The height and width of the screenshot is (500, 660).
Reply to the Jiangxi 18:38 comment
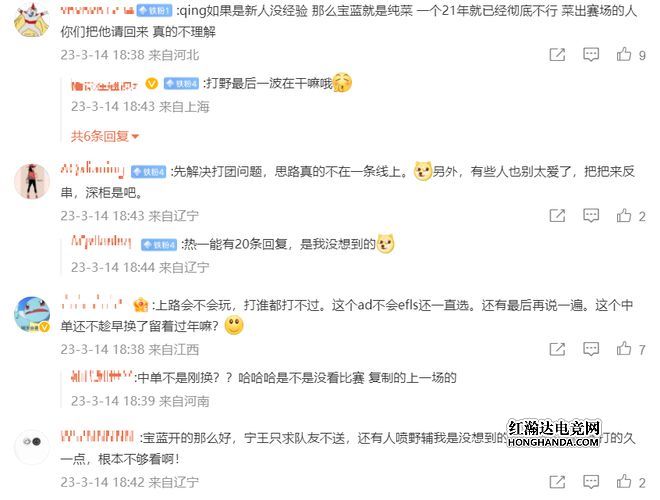pyautogui.click(x=591, y=349)
